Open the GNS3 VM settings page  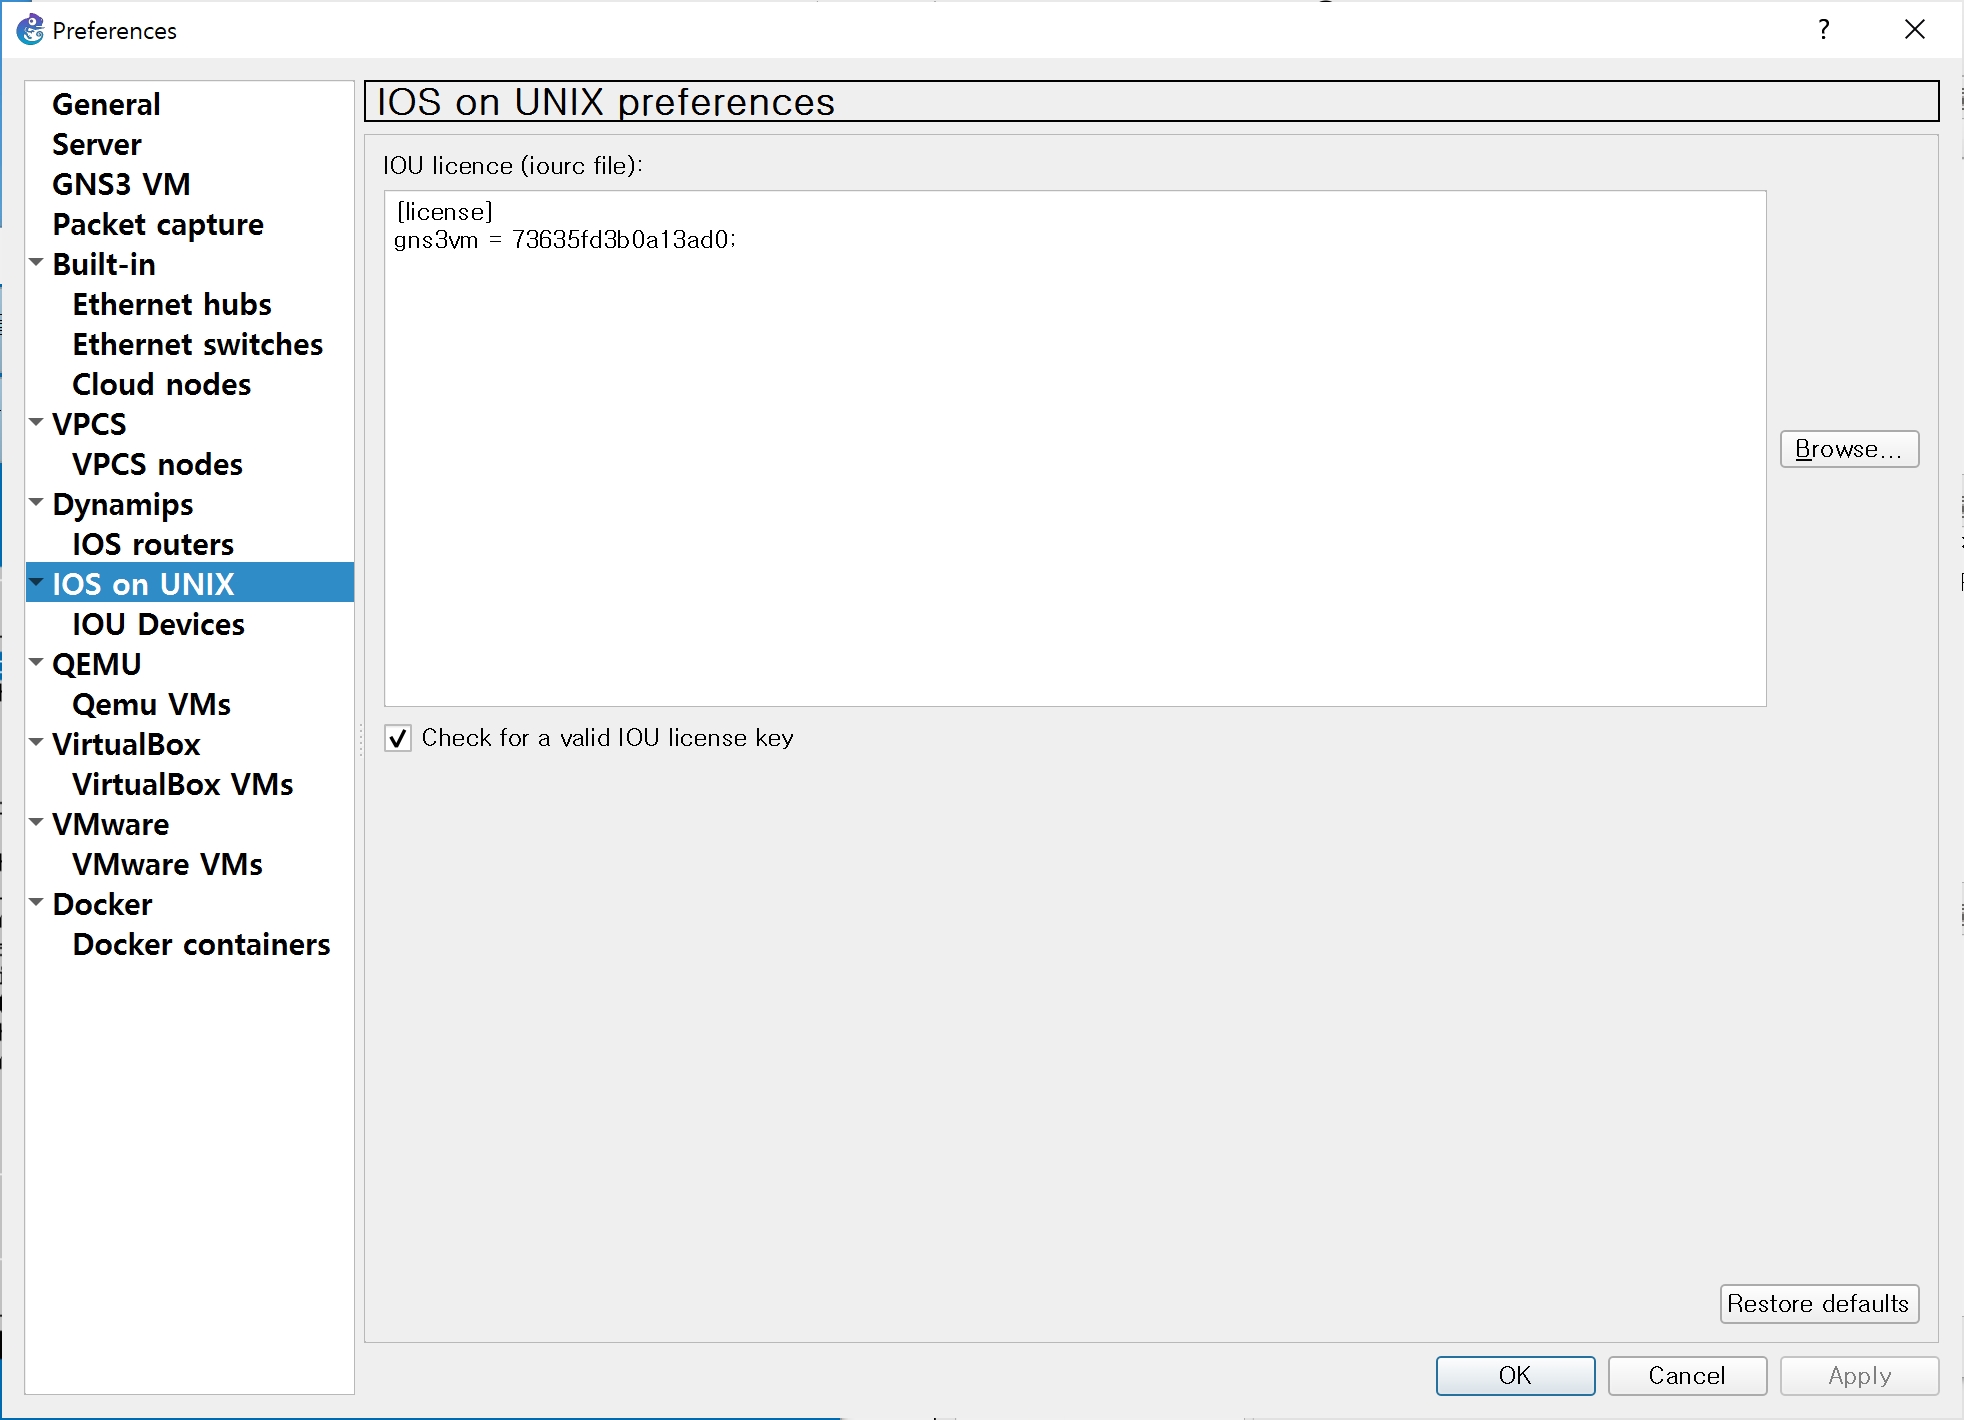click(x=121, y=184)
